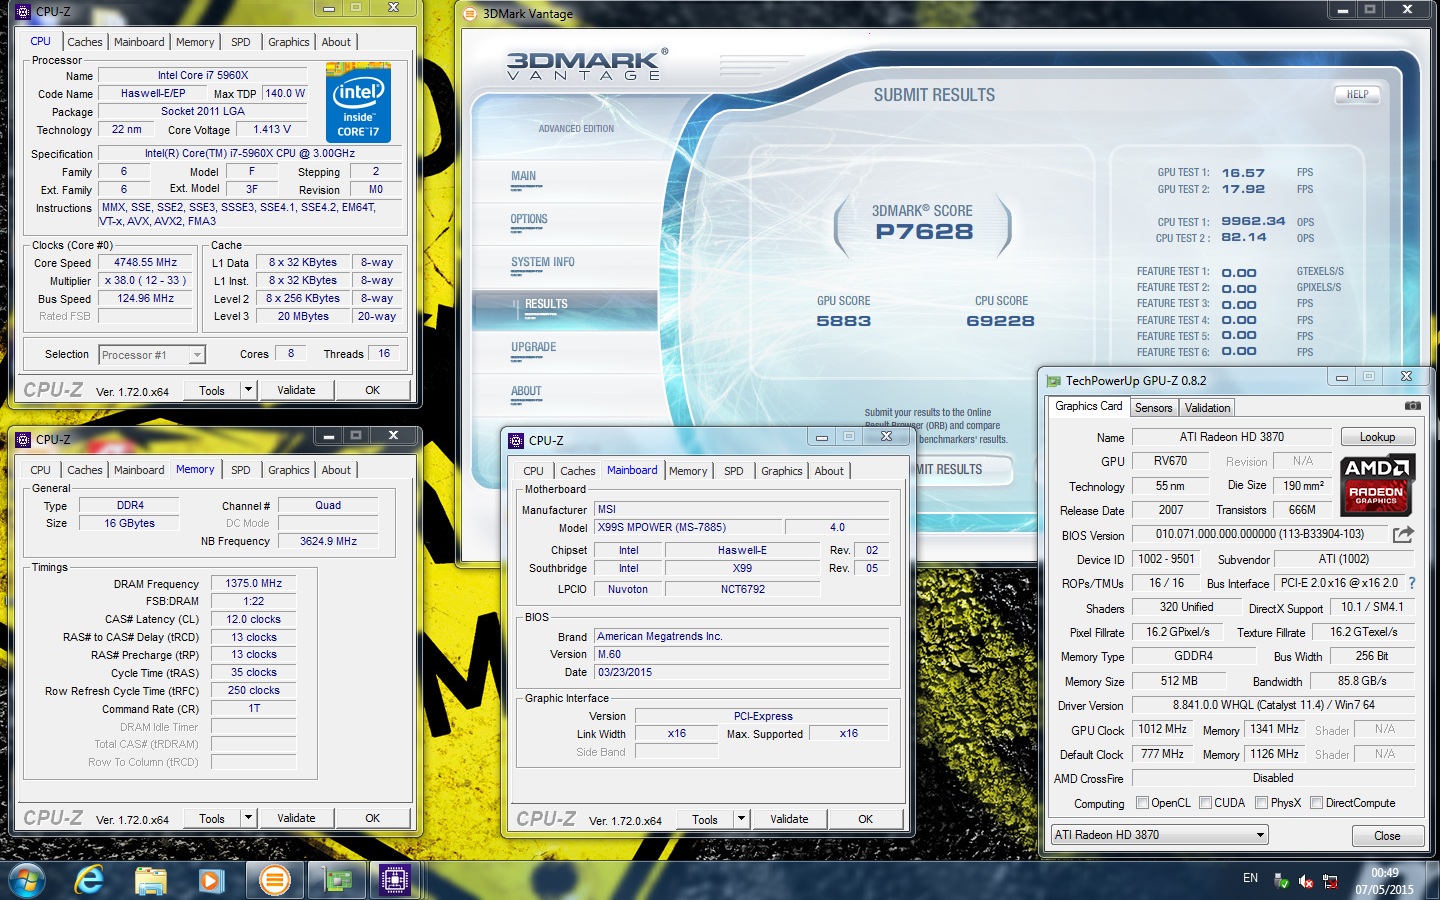Click the CPU score 69228 value
This screenshot has height=900, width=1440.
(1000, 321)
